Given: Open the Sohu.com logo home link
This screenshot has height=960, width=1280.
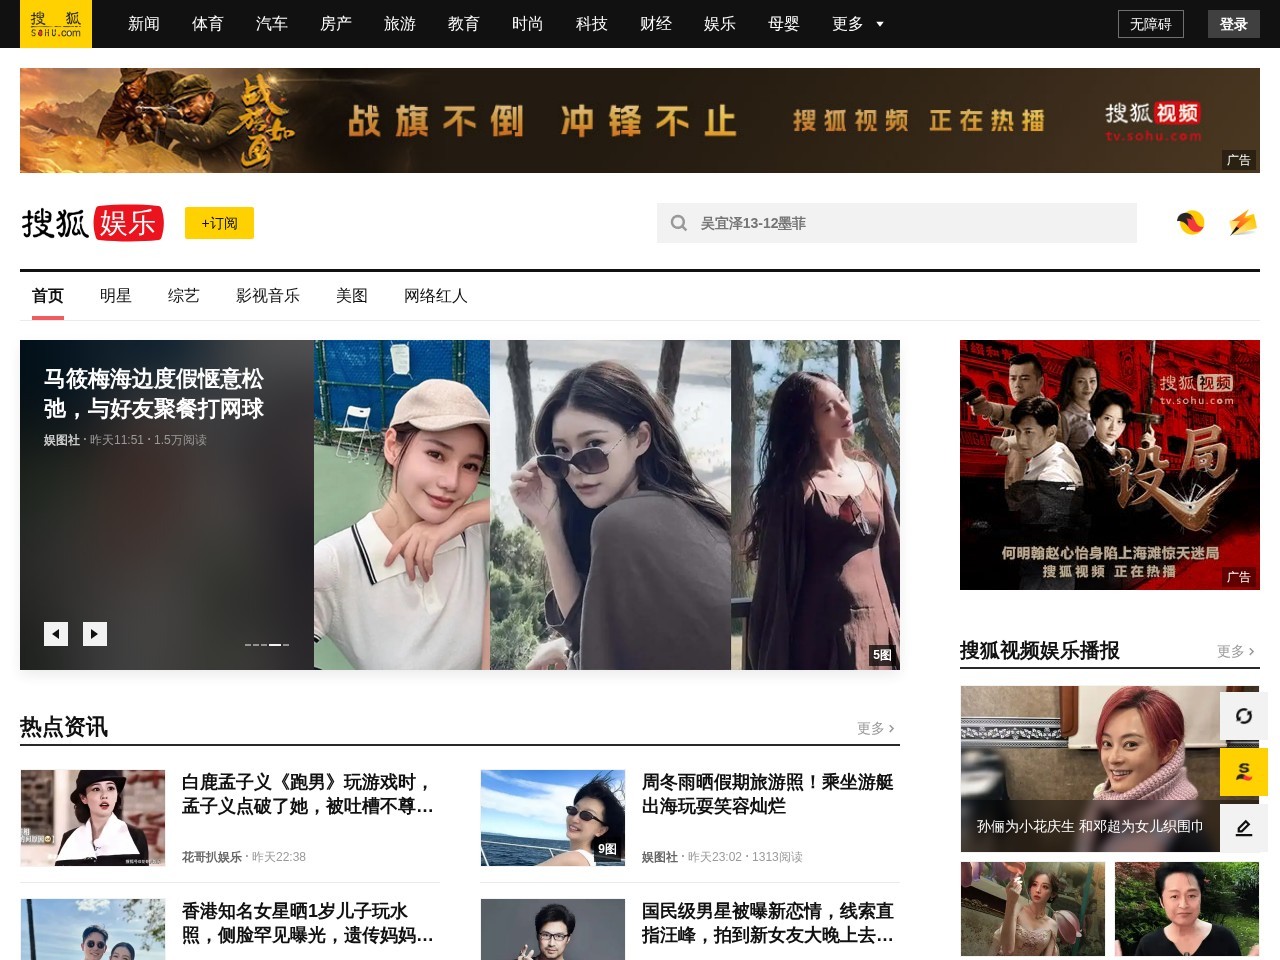Looking at the screenshot, I should pos(56,24).
